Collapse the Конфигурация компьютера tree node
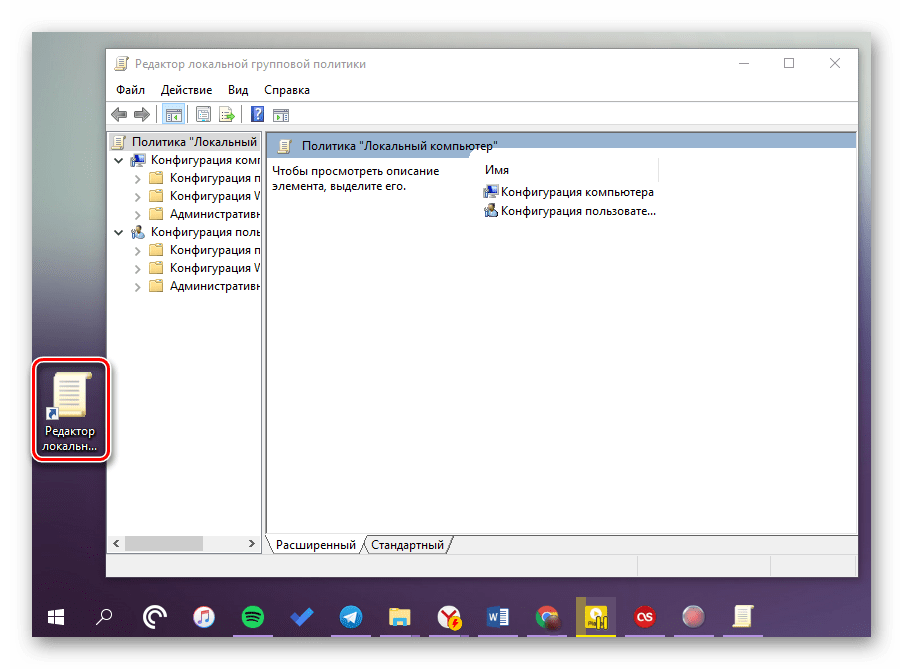 [119, 160]
